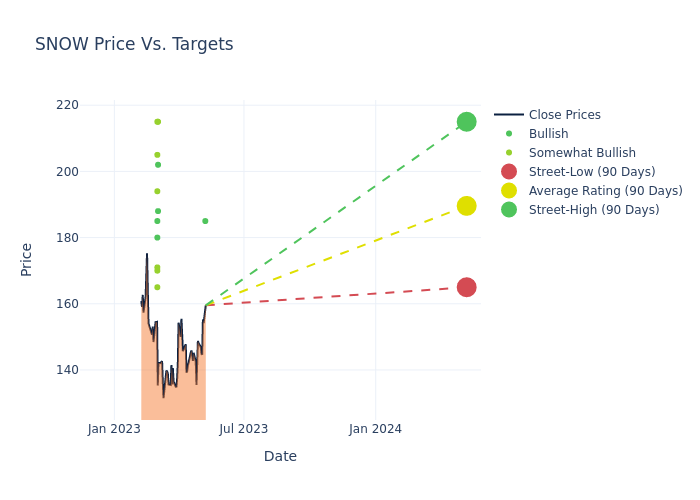Click the chart title SNOW Price Vs. Targets

[134, 44]
